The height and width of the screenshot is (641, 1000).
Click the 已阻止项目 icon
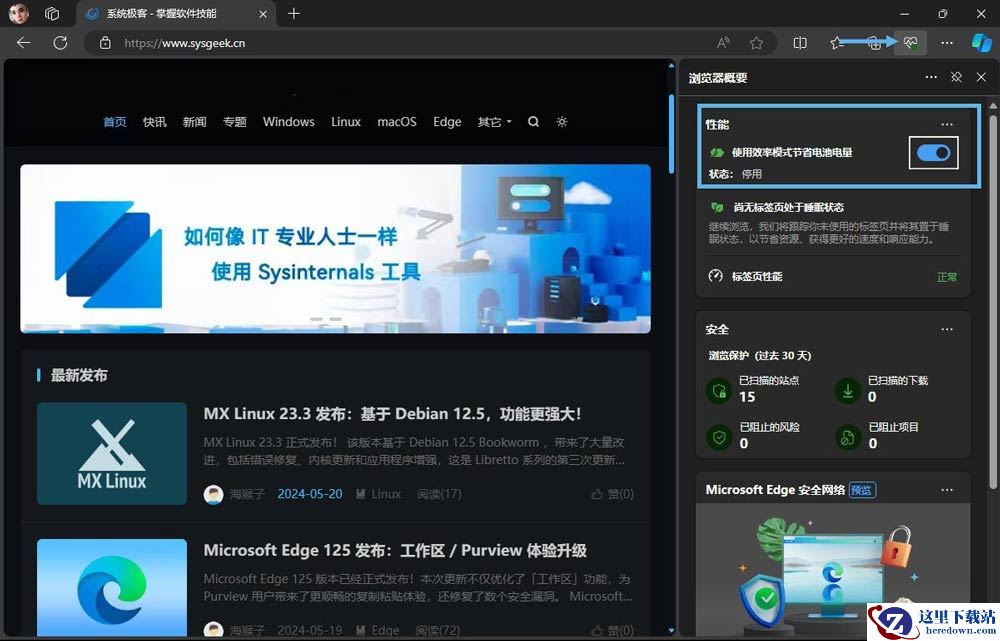pyautogui.click(x=848, y=438)
